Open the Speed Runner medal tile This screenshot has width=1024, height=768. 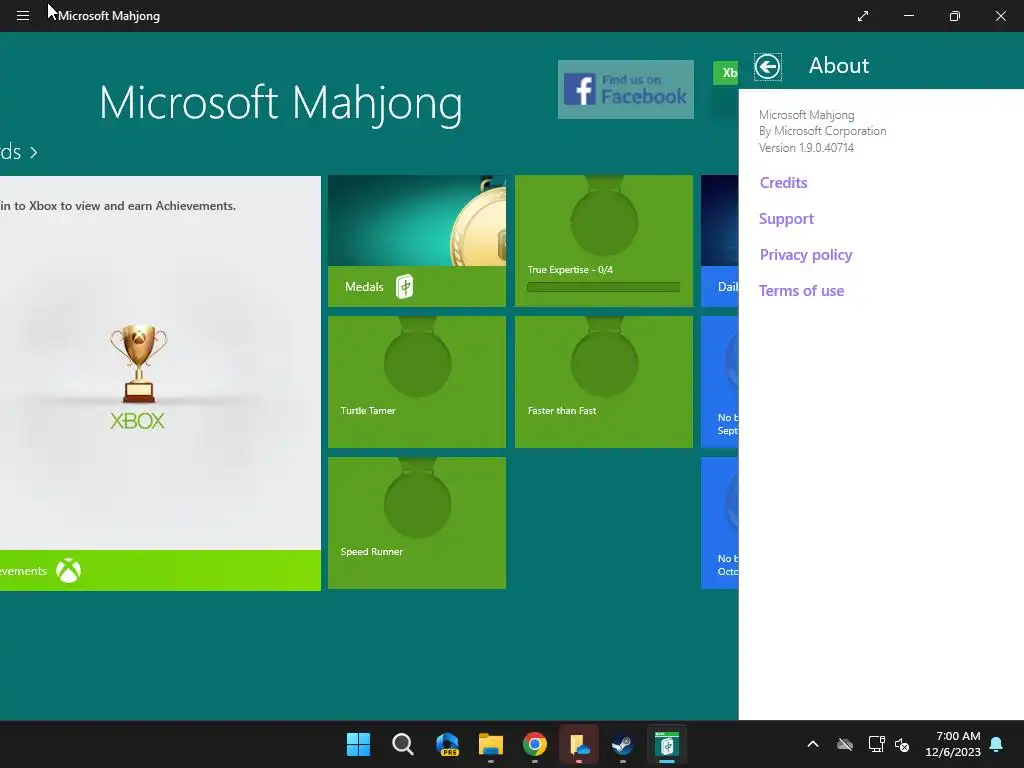coord(417,523)
